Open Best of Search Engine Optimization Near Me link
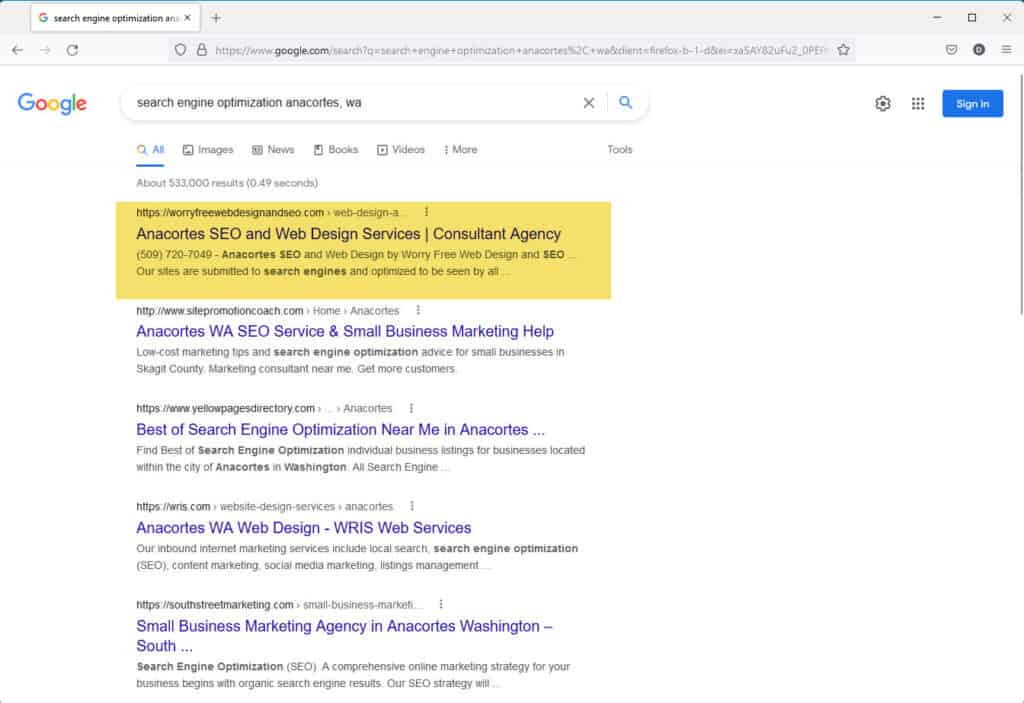 click(x=340, y=429)
